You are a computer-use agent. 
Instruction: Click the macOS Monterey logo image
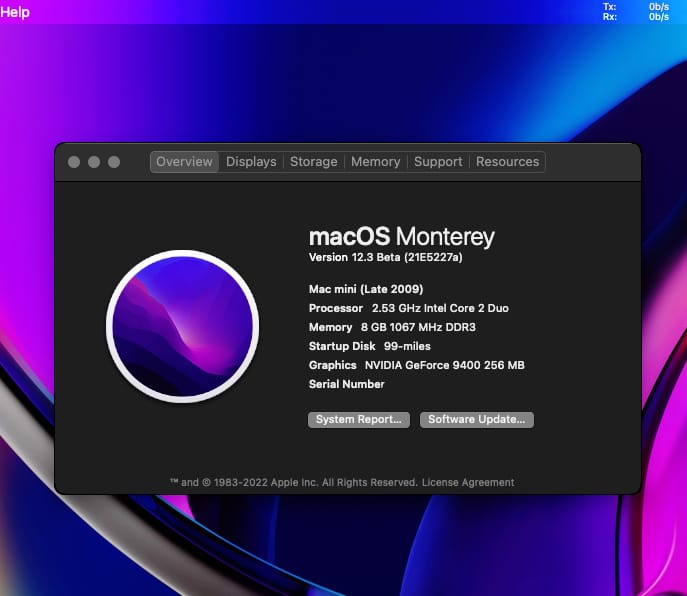tap(182, 326)
